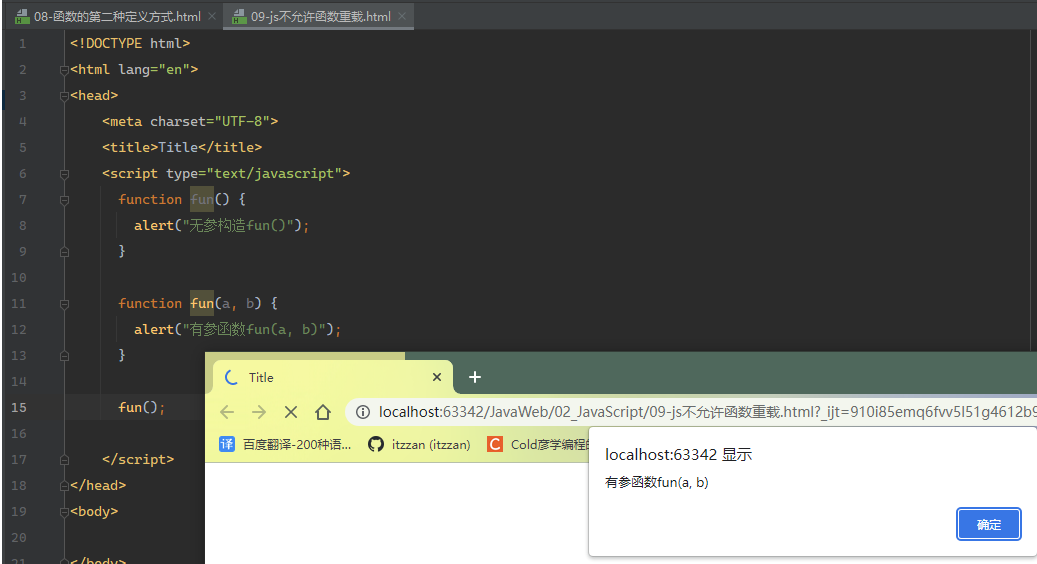
Task: Close the Title browser tab
Action: click(x=436, y=377)
